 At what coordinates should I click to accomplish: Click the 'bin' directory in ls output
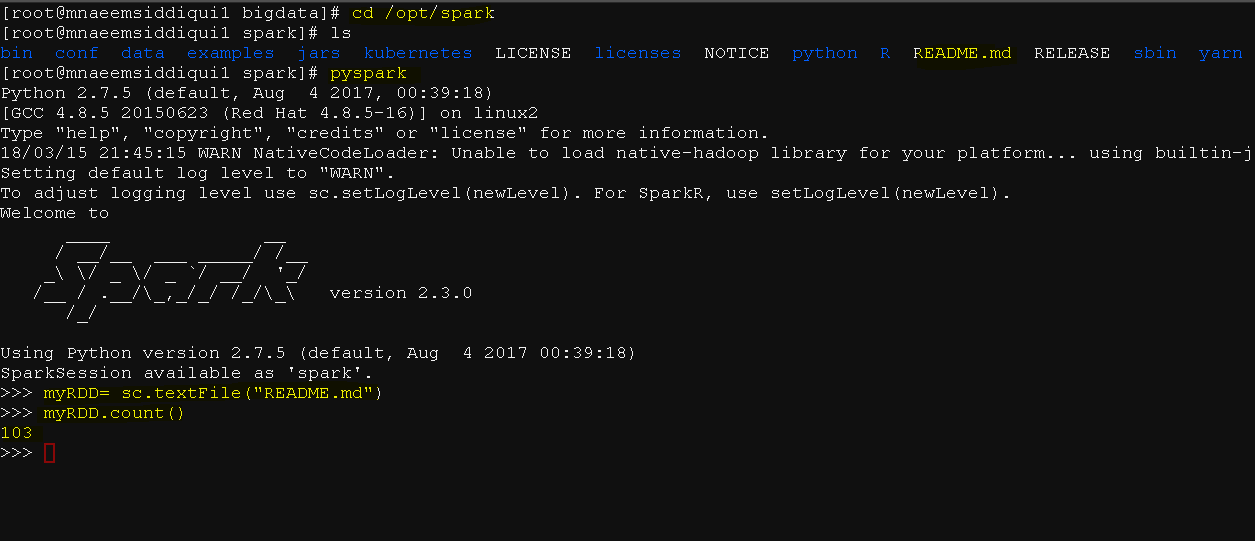click(17, 53)
